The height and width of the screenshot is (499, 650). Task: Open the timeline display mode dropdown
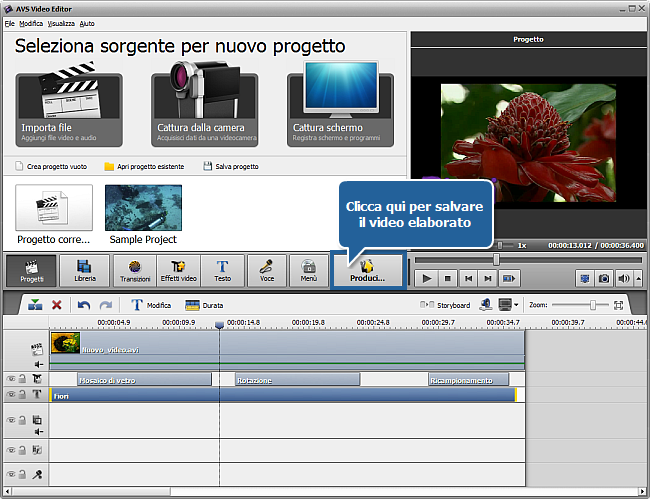click(x=508, y=305)
